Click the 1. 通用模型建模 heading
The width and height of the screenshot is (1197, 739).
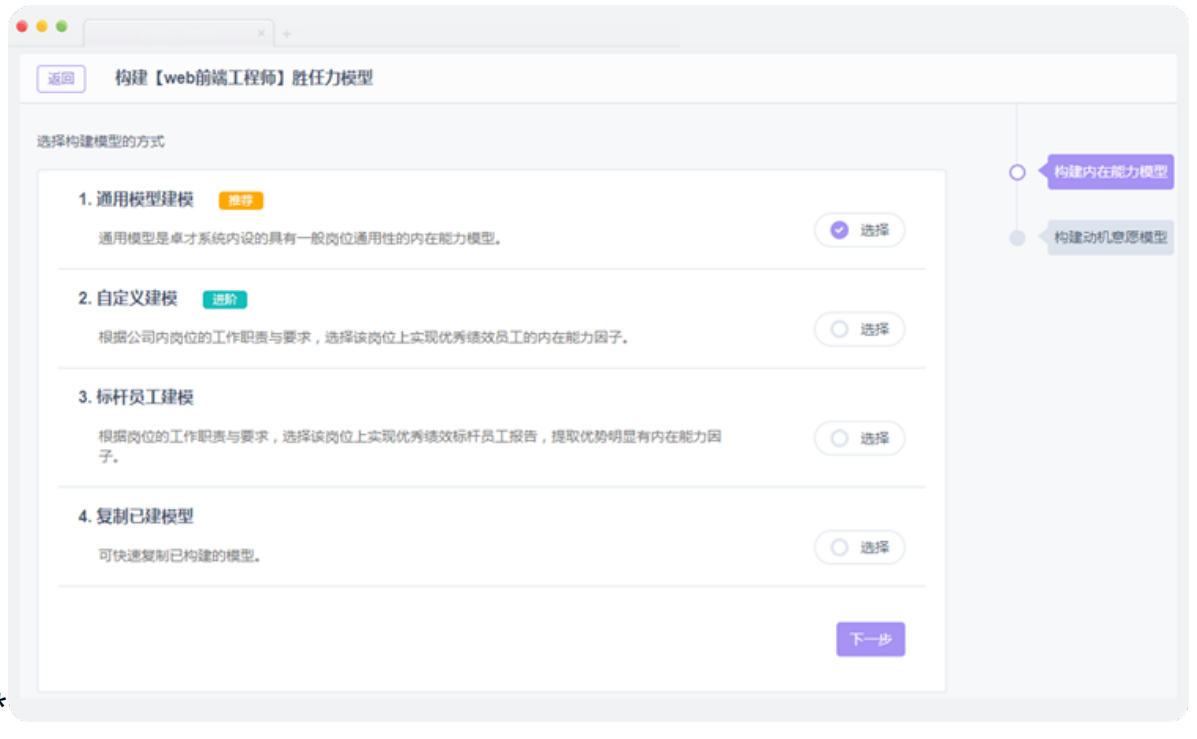coord(136,199)
